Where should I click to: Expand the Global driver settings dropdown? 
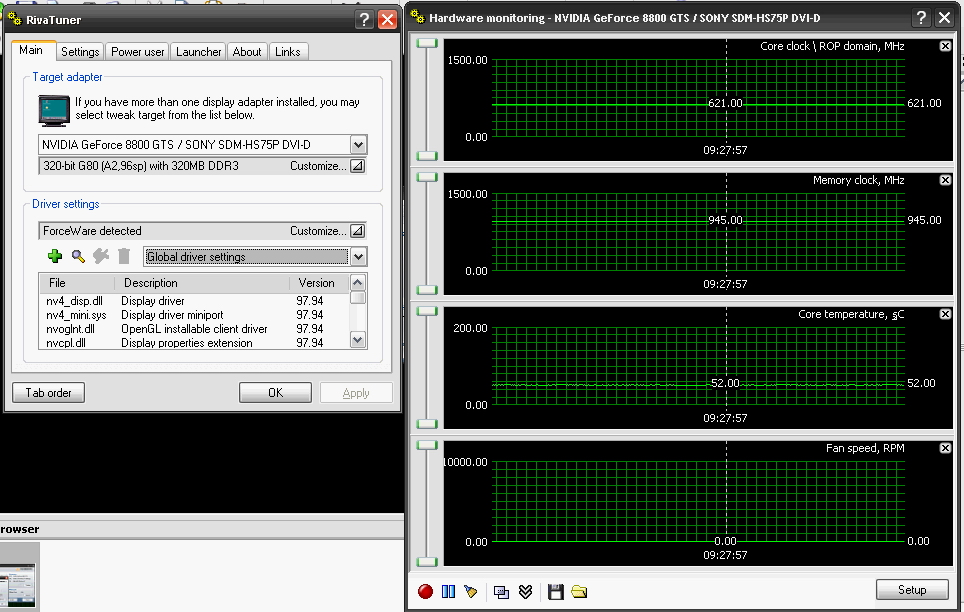(x=358, y=257)
